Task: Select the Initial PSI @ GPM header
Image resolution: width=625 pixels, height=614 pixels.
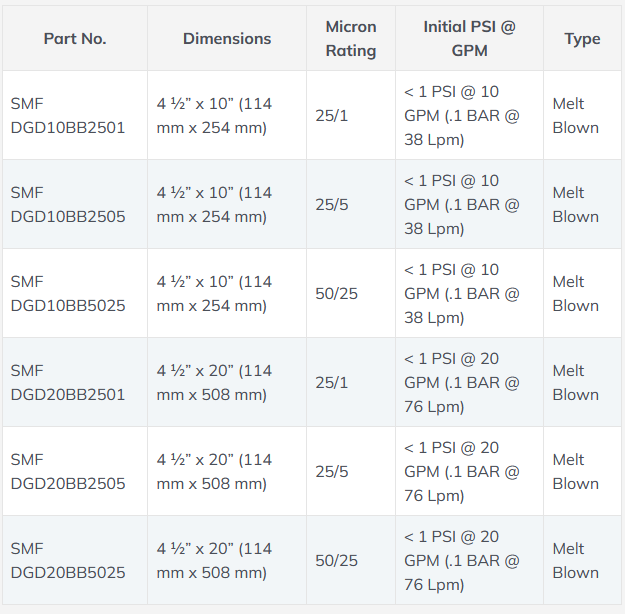Action: point(469,39)
